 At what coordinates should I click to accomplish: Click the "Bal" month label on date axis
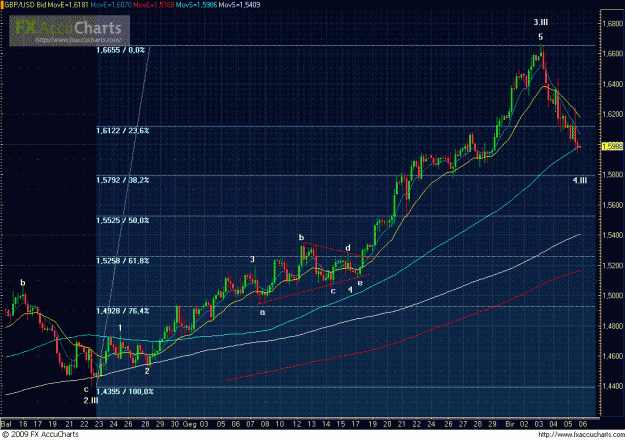6,424
